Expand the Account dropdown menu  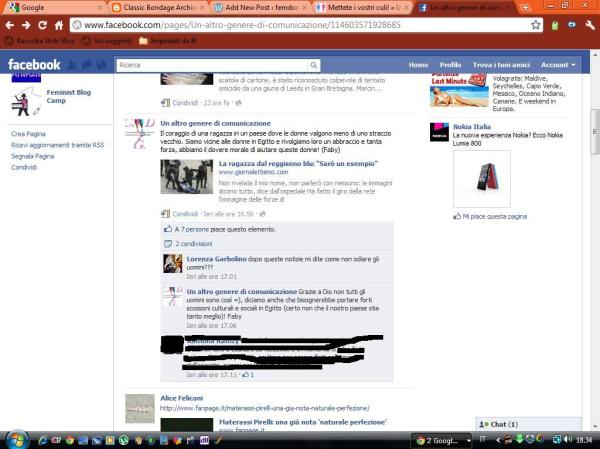pyautogui.click(x=557, y=64)
